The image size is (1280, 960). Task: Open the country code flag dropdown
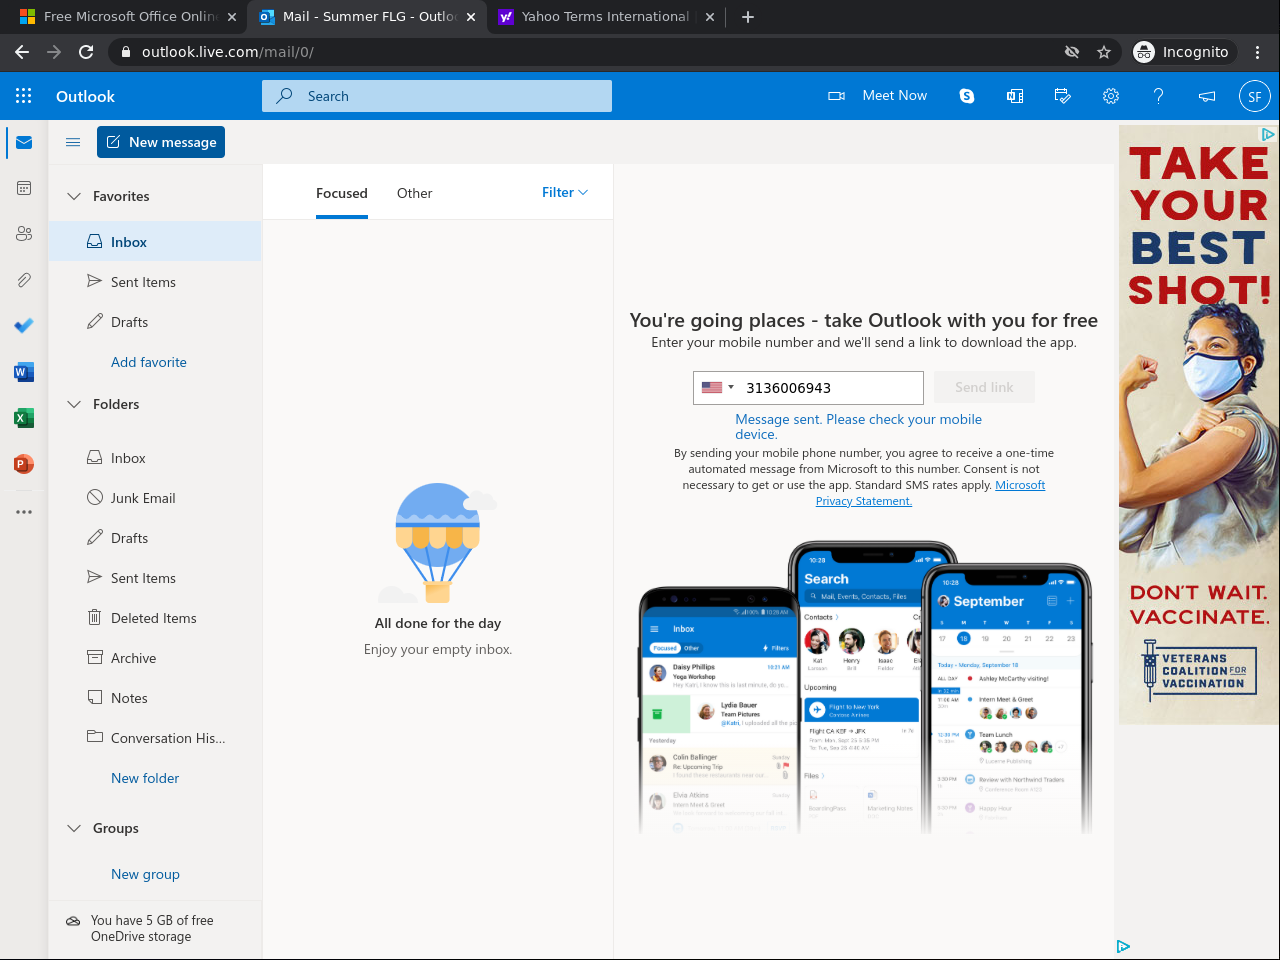[718, 388]
